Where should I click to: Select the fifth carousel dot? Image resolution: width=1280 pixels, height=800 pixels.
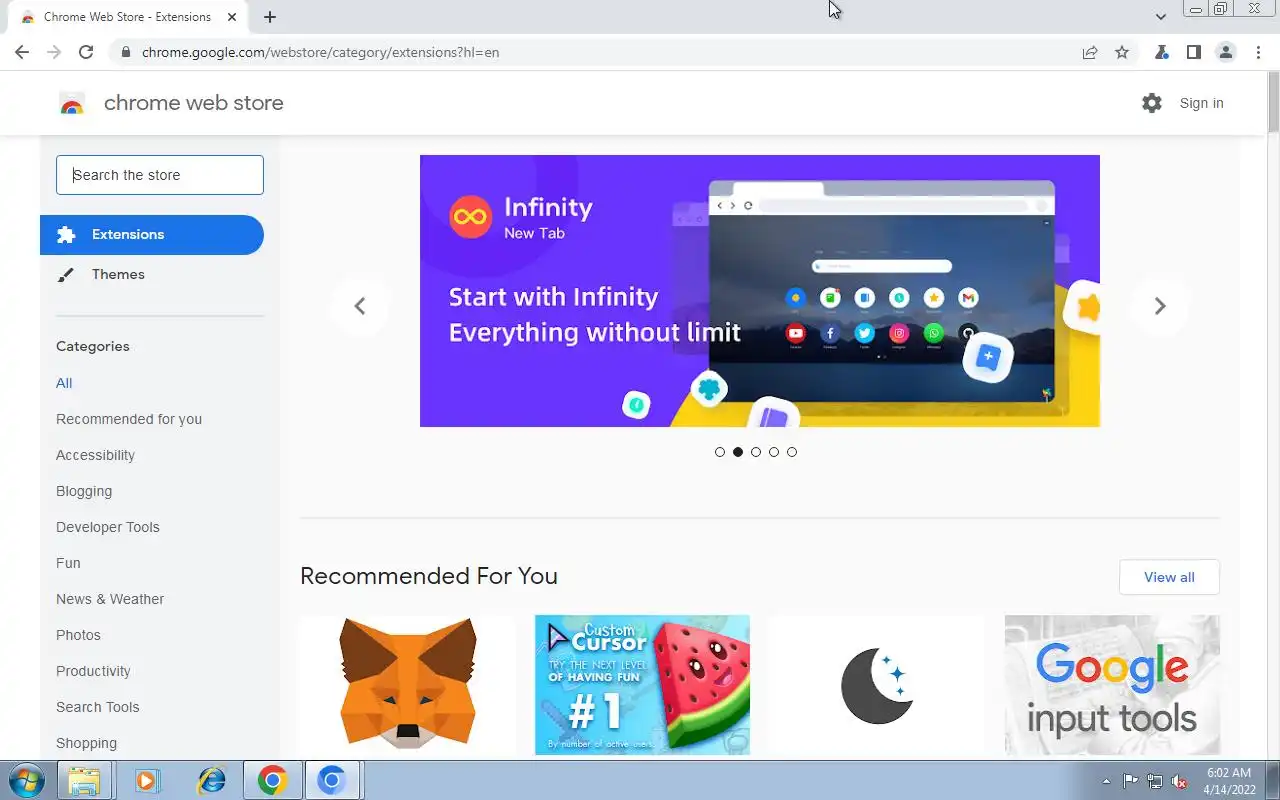[792, 452]
